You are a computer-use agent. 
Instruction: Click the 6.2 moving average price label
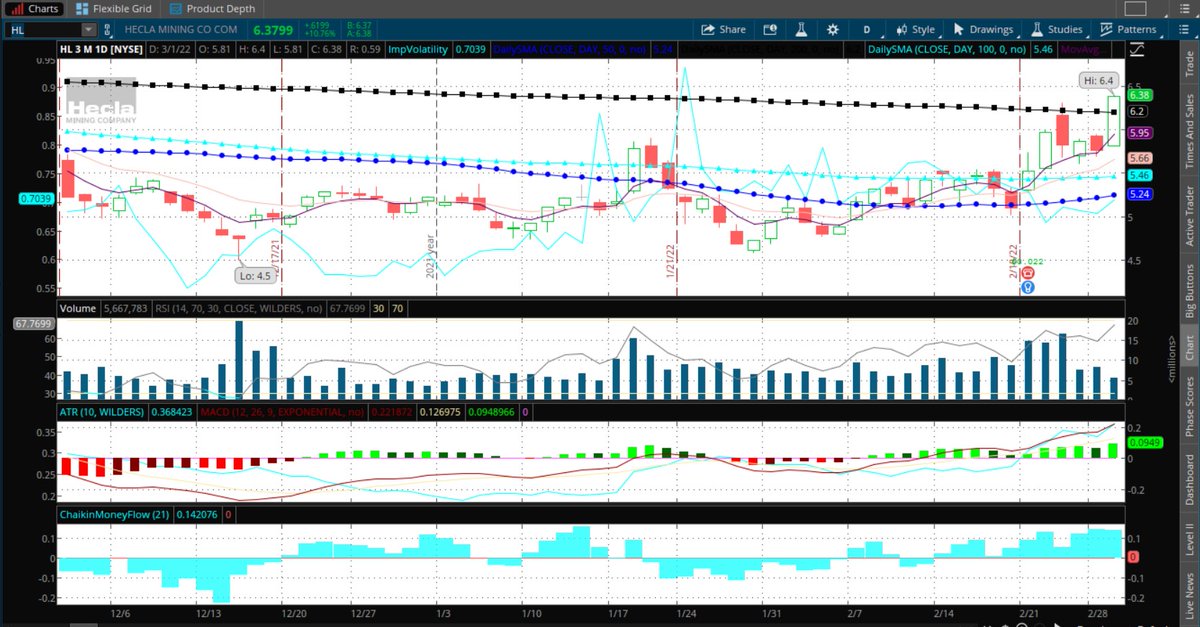pos(1138,111)
